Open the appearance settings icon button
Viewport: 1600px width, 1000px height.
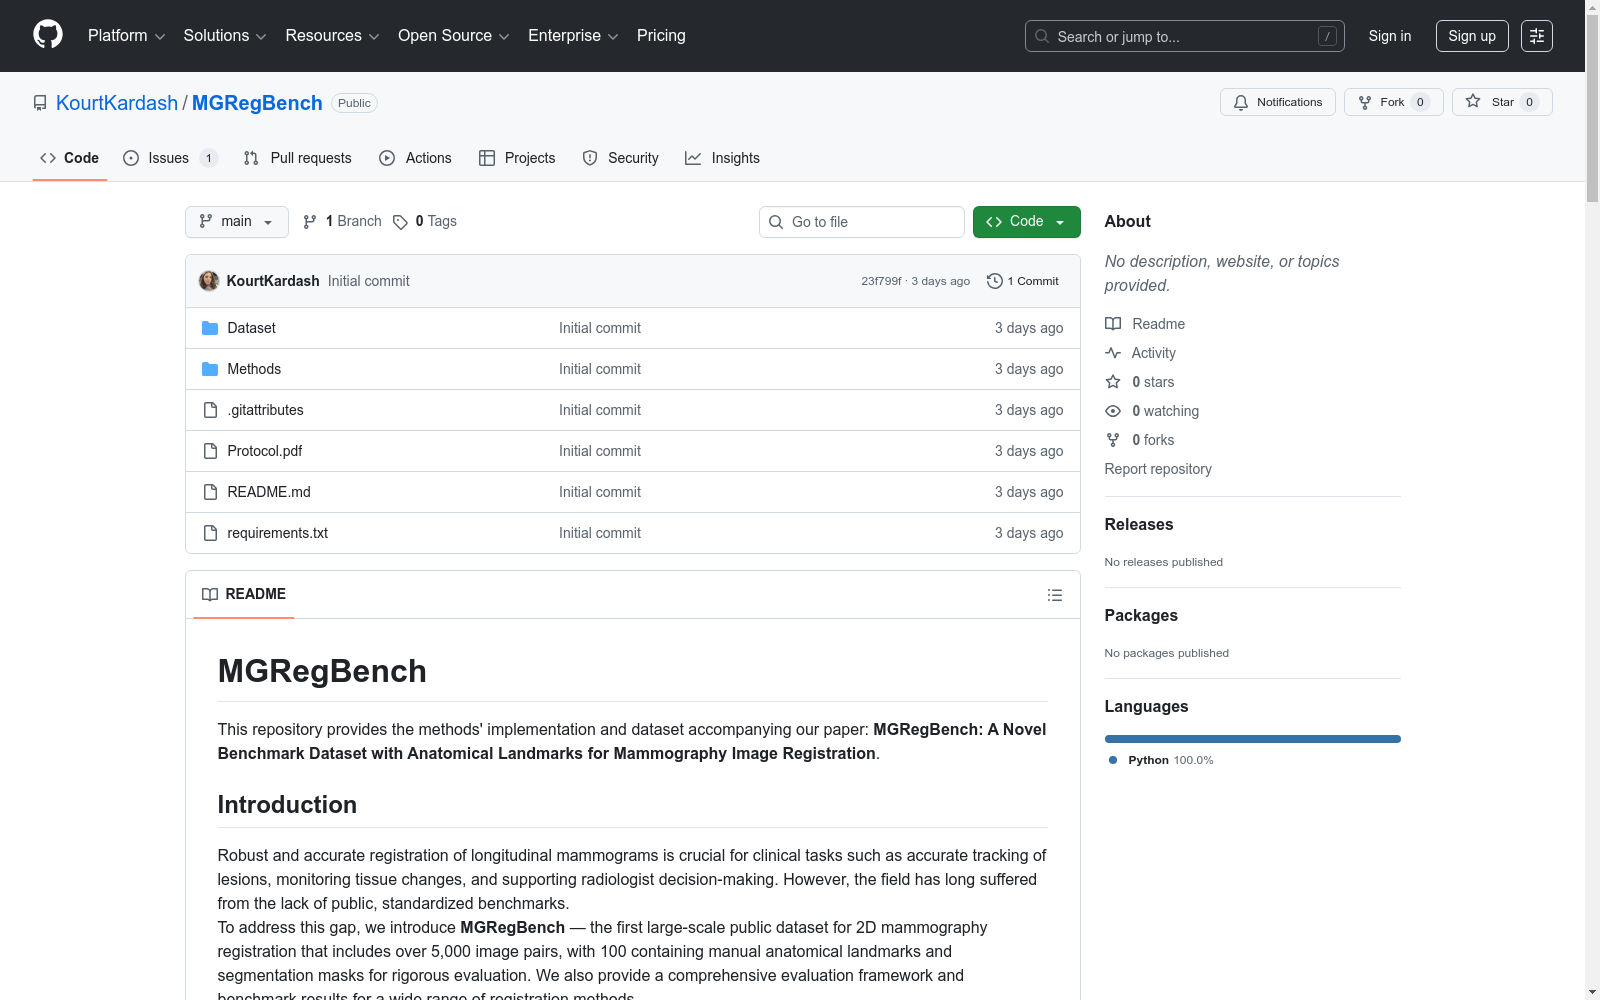tap(1537, 36)
